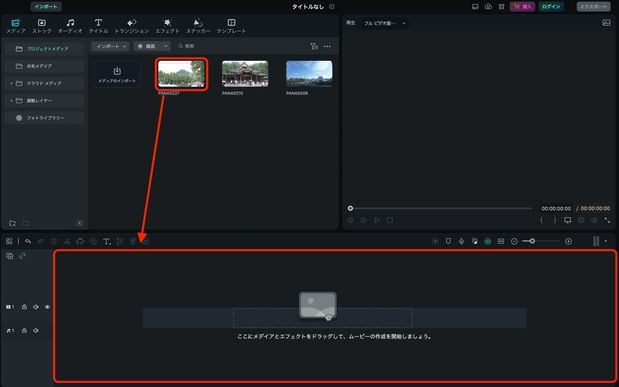Click the timeline zoom slider handle
619x387 pixels.
click(x=532, y=241)
